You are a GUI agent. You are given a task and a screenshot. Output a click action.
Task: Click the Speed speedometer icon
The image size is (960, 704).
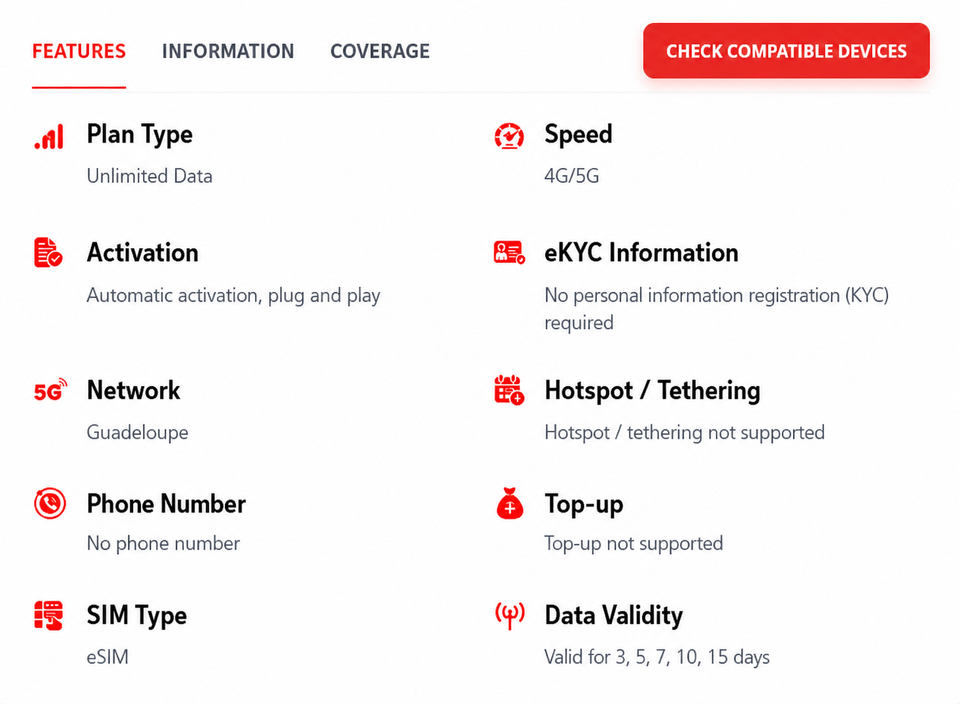509,136
